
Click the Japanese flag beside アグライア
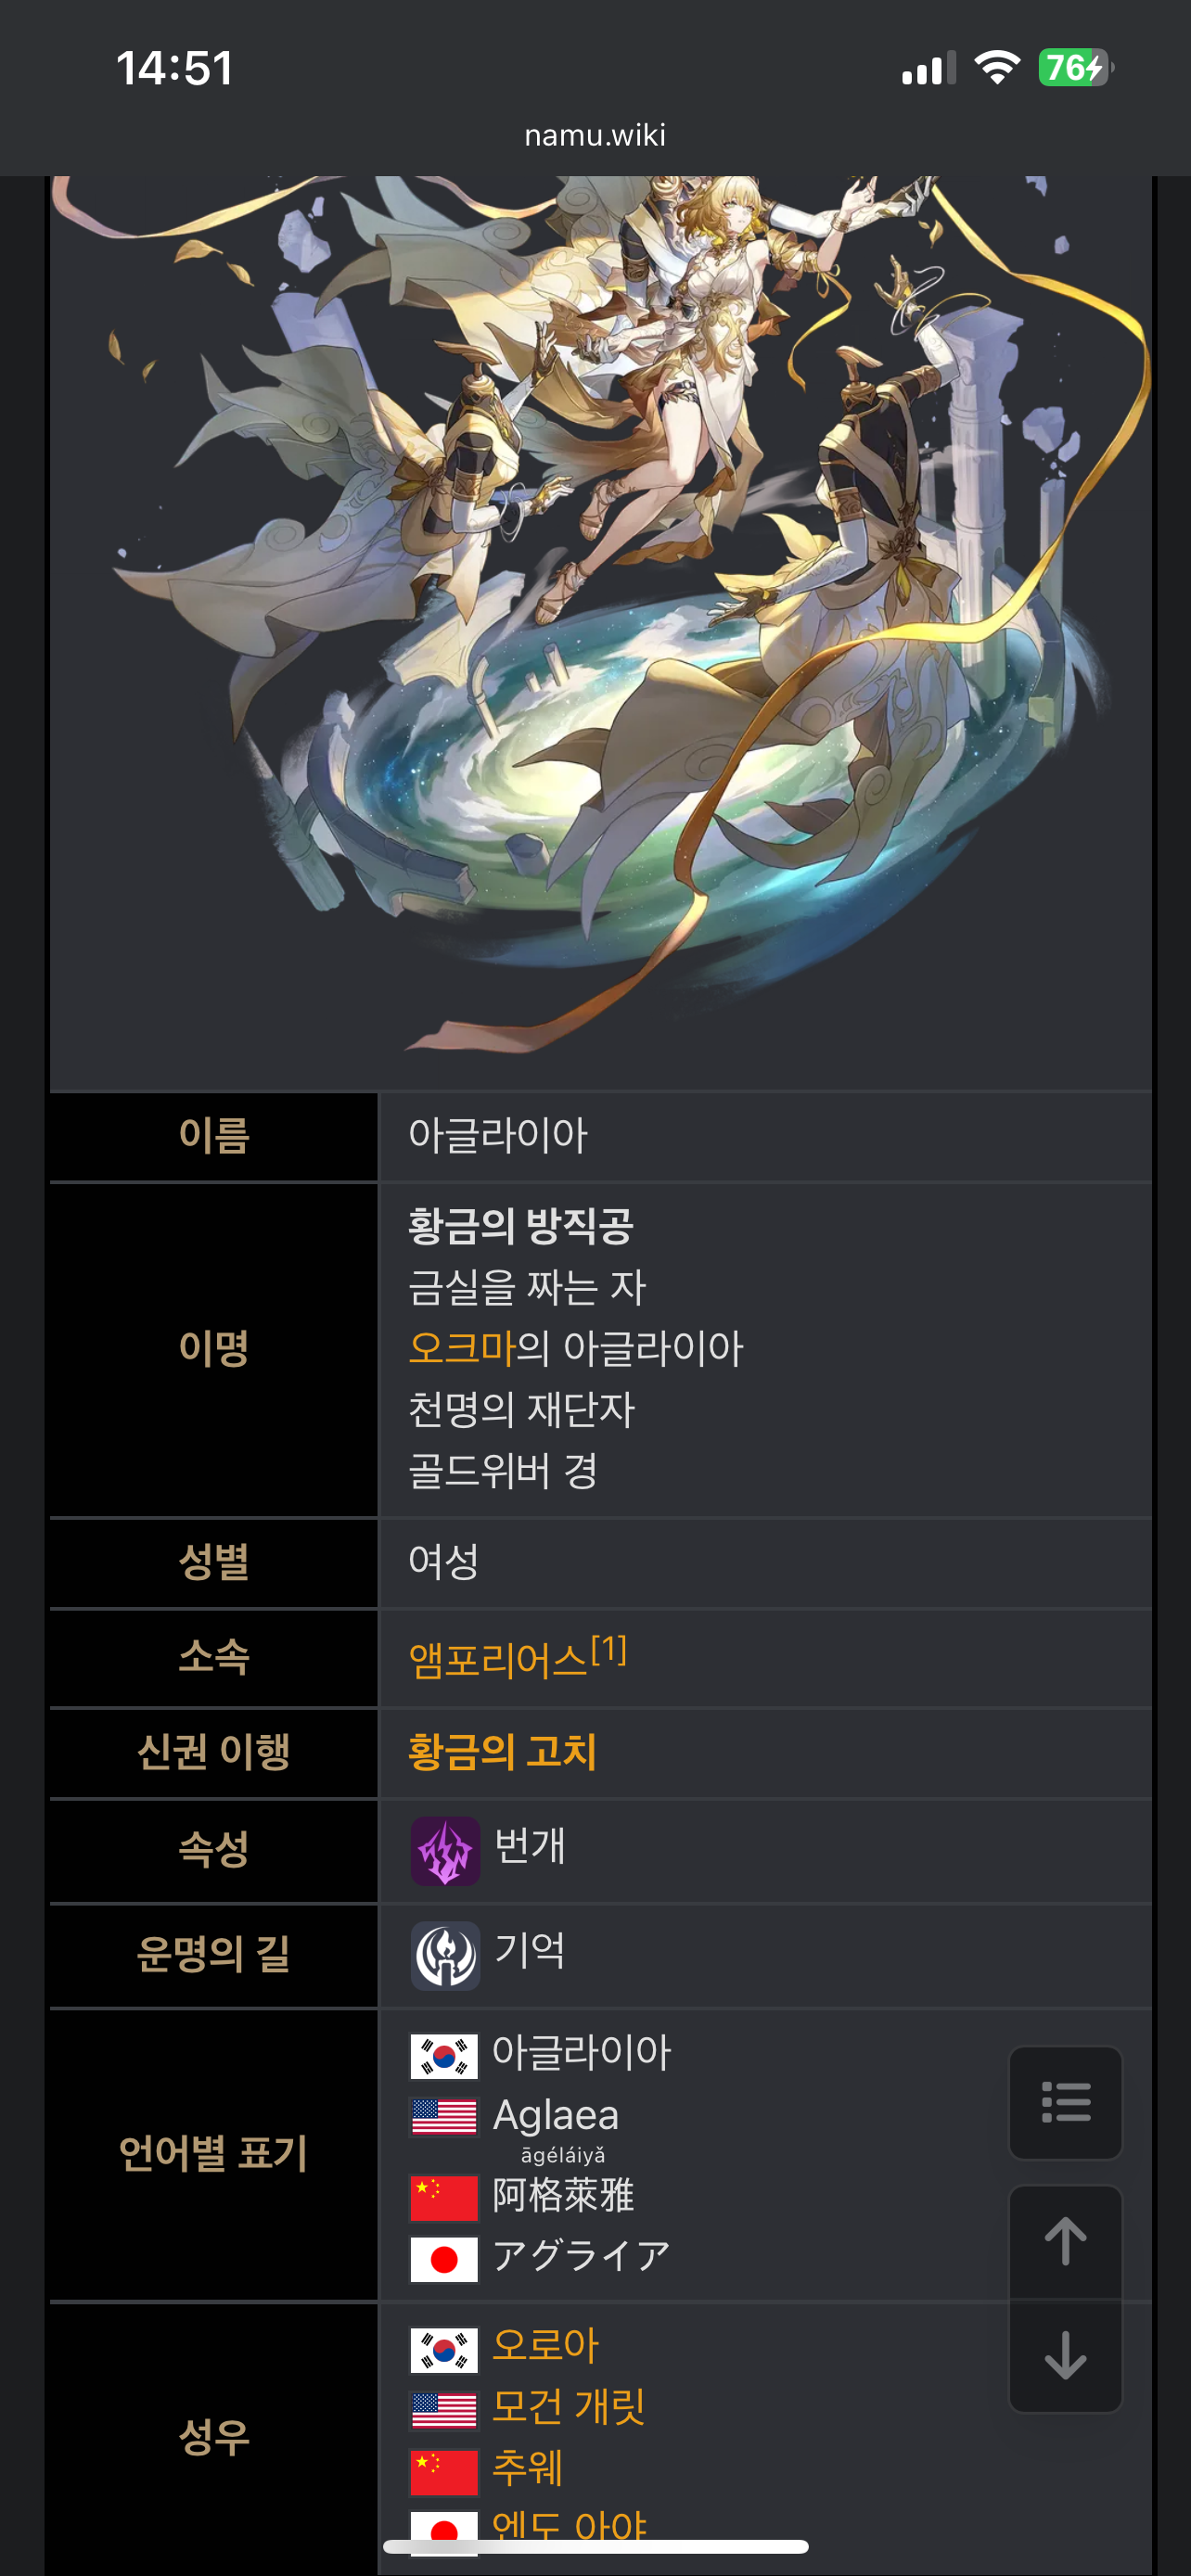[x=444, y=2259]
